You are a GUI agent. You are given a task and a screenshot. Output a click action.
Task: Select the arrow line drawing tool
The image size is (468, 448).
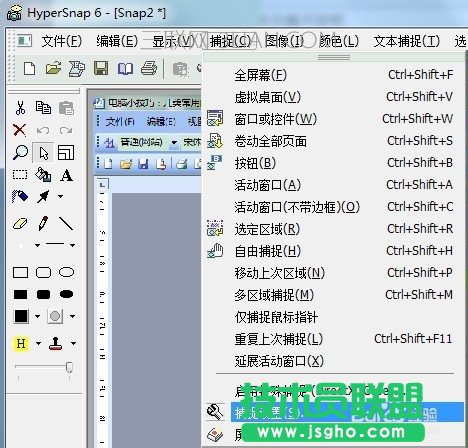43,196
